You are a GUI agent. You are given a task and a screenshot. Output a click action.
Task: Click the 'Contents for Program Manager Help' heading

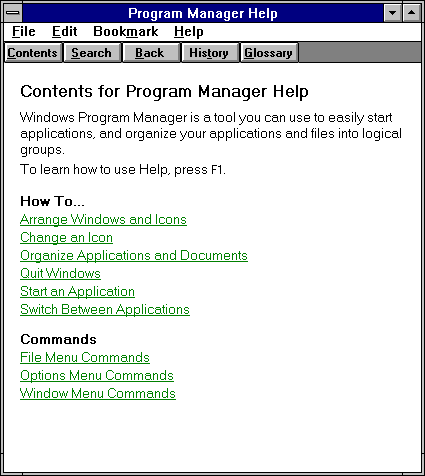click(164, 92)
